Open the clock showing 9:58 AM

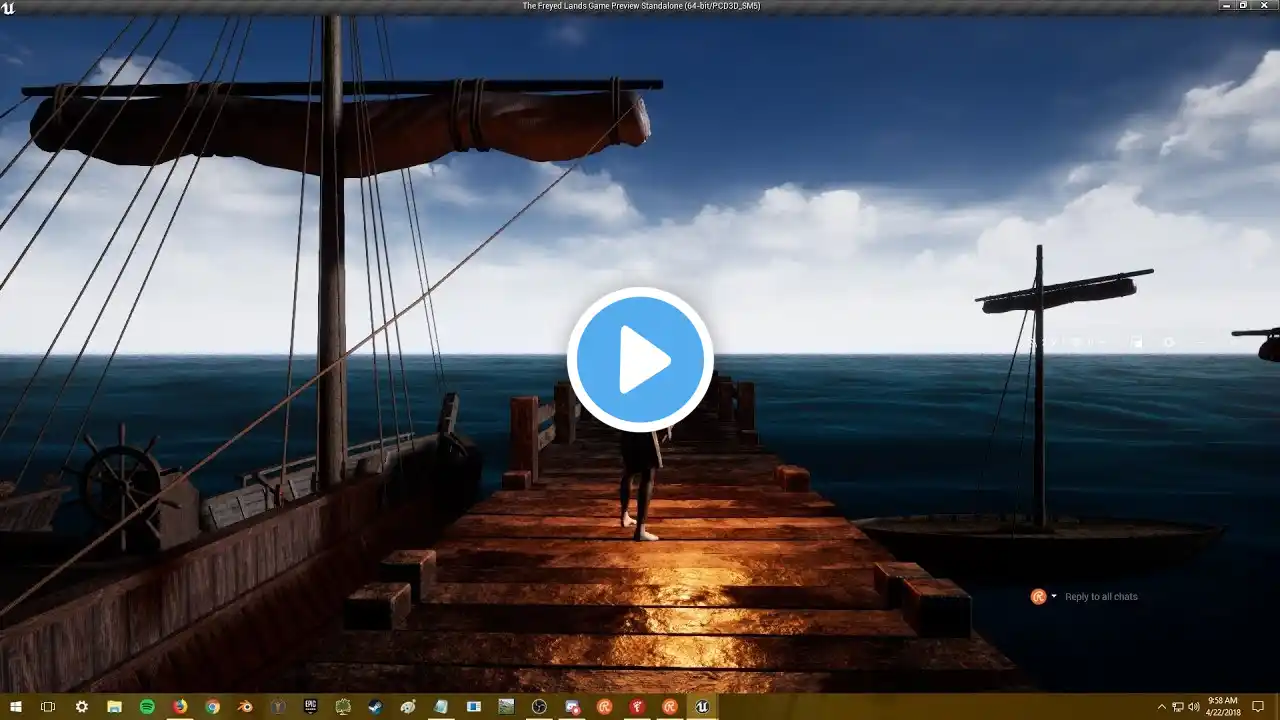[1221, 707]
